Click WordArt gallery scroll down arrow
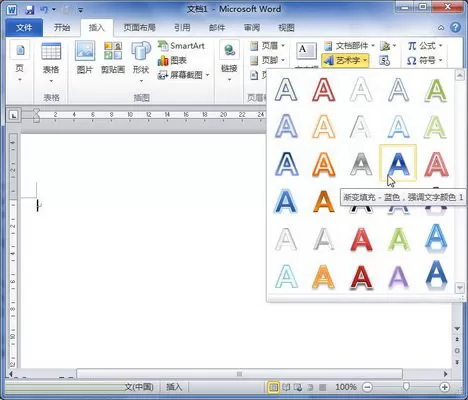The height and width of the screenshot is (400, 468). pyautogui.click(x=460, y=287)
